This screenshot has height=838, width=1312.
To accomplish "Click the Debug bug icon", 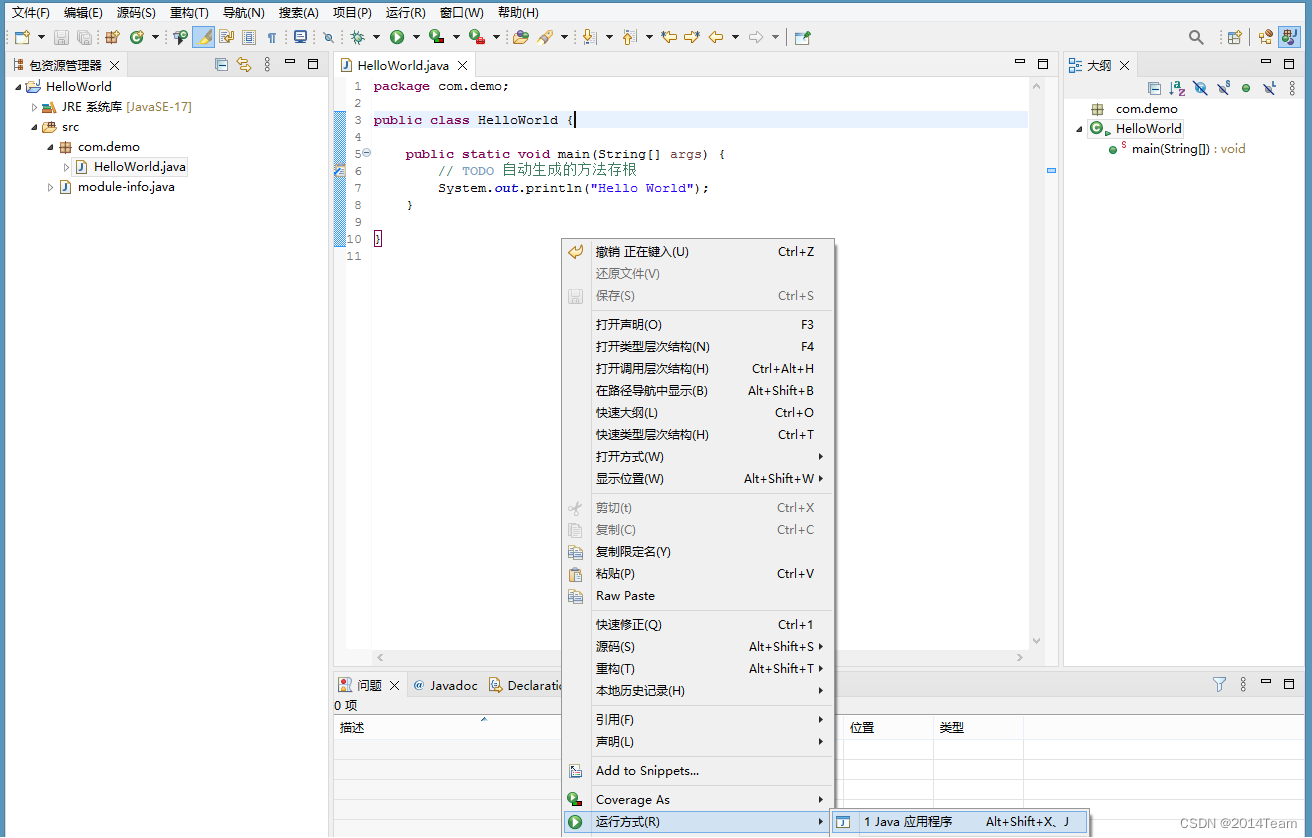I will pos(357,37).
